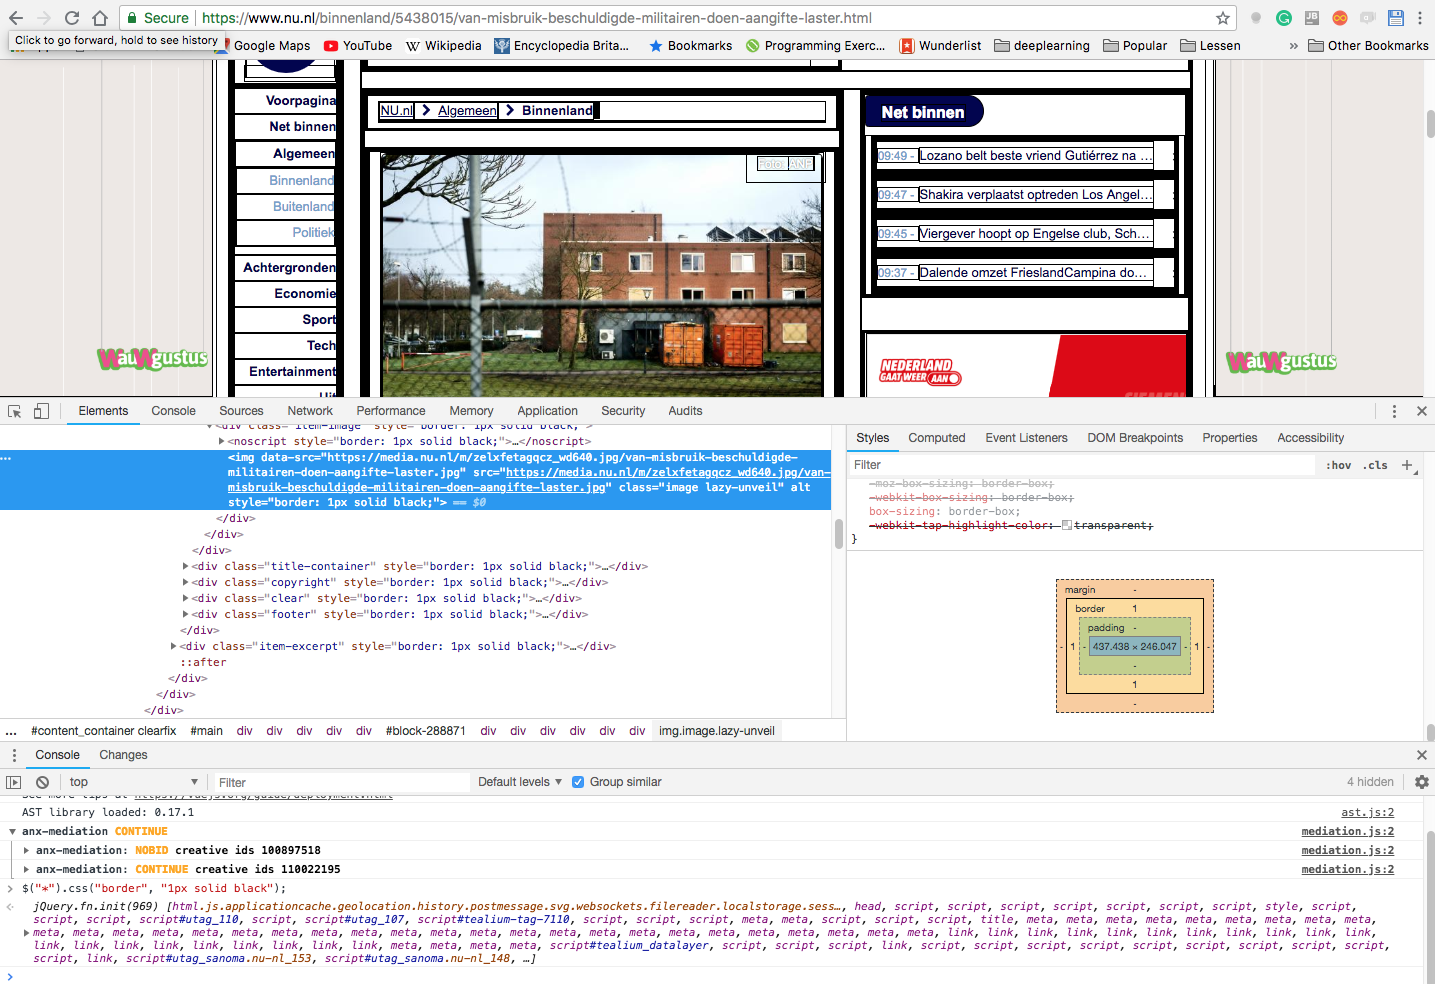The image size is (1435, 984).
Task: Open the Performance tab
Action: (391, 411)
